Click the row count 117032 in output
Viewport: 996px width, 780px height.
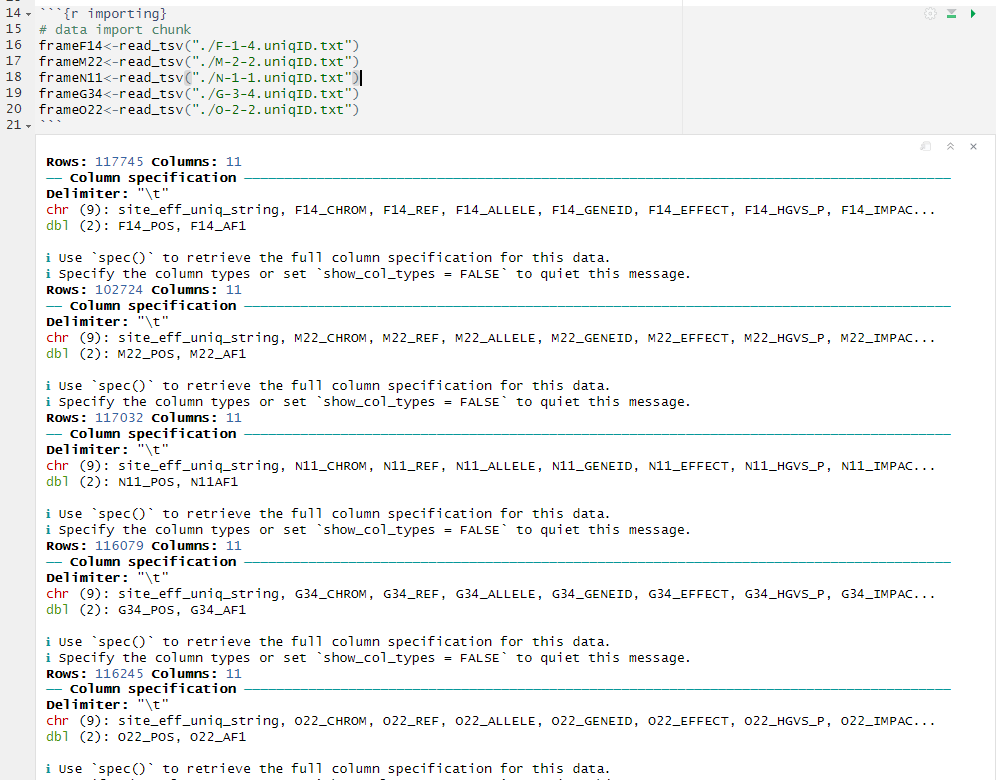119,417
